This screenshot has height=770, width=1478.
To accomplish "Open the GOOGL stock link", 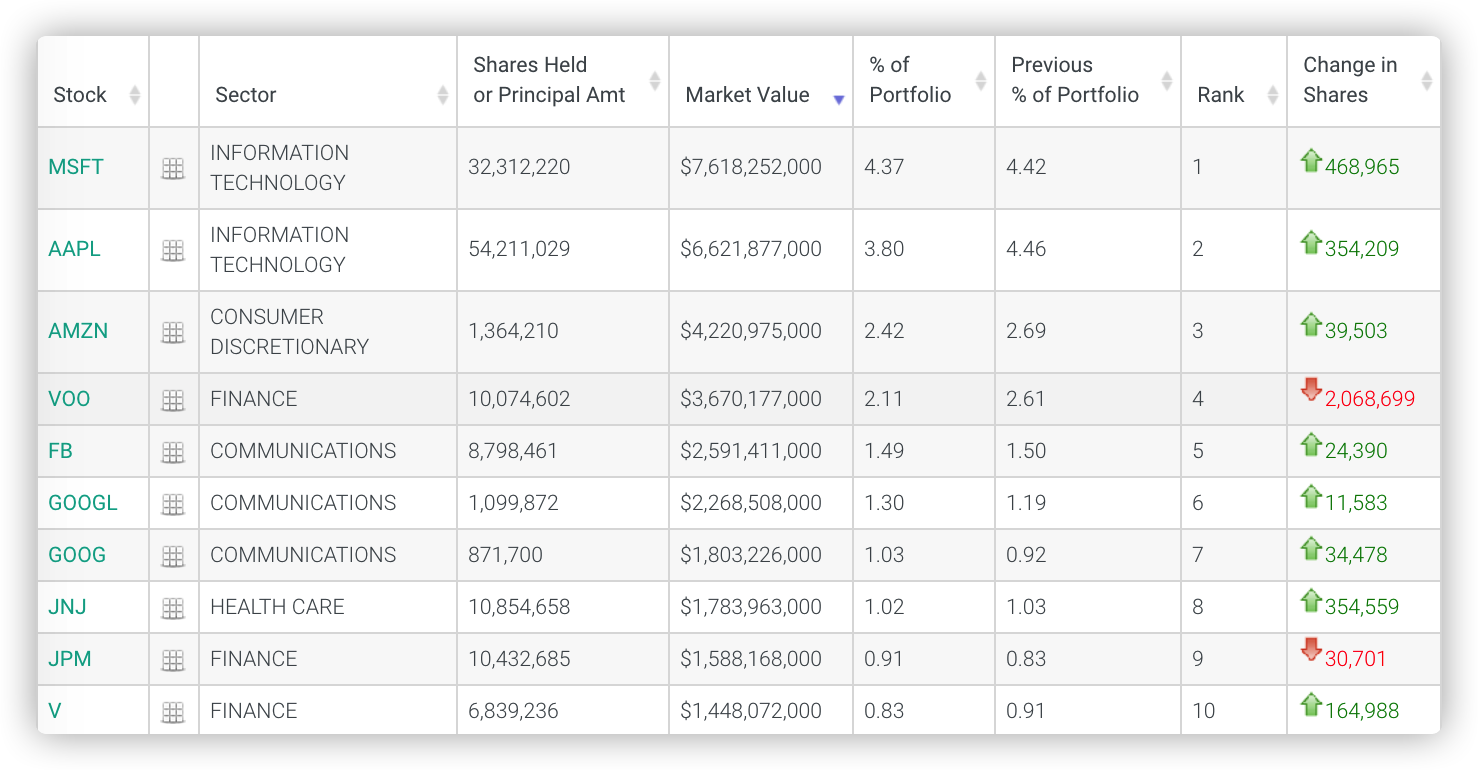I will (83, 503).
